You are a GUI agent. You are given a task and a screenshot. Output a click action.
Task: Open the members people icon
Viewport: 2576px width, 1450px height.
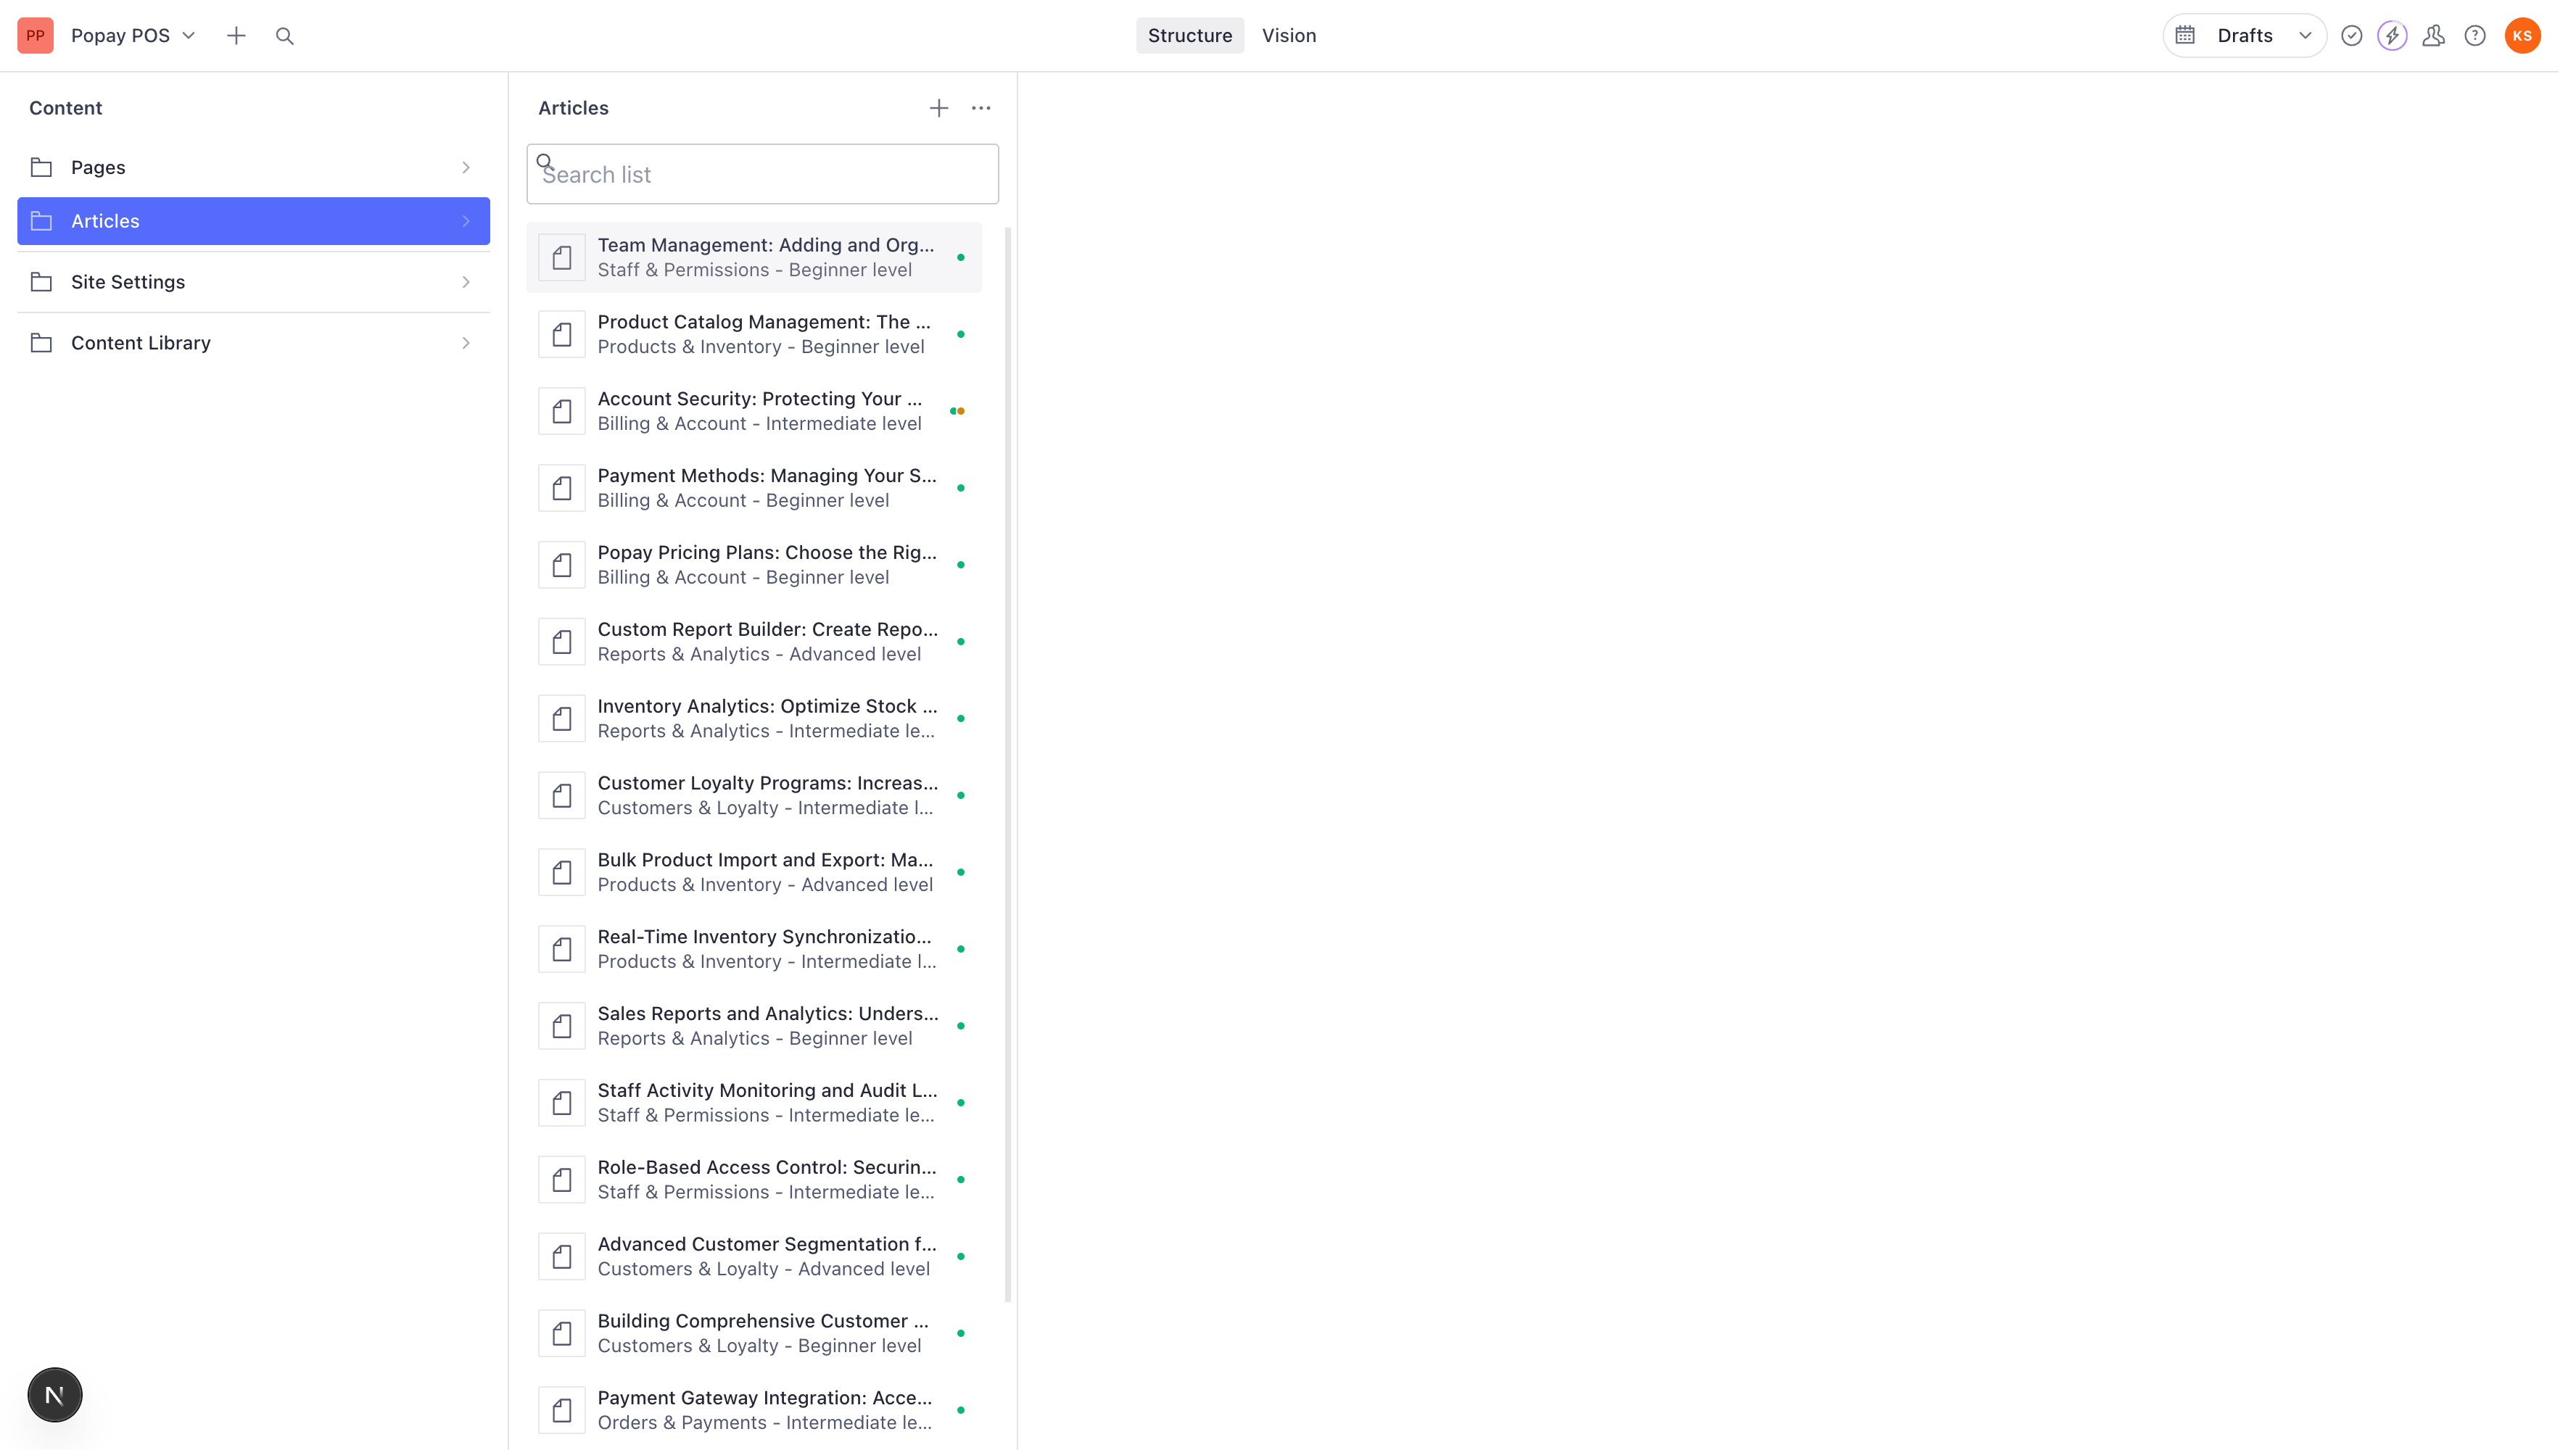point(2433,35)
